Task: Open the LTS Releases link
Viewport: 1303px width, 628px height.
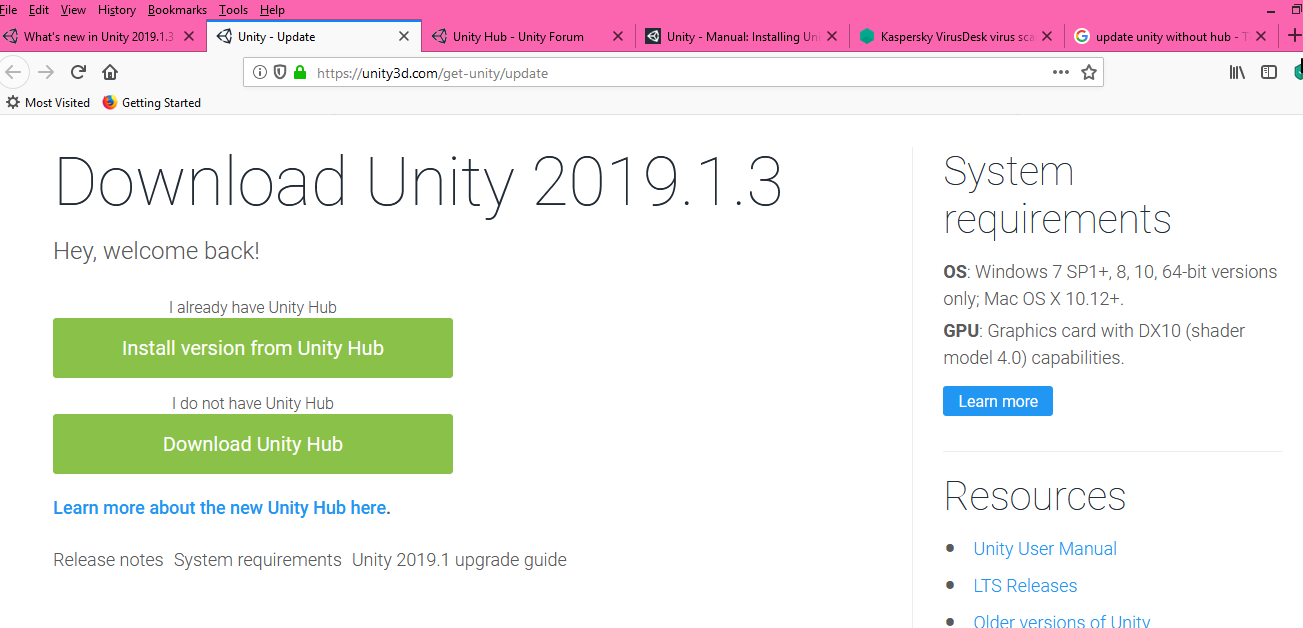Action: pyautogui.click(x=1025, y=585)
